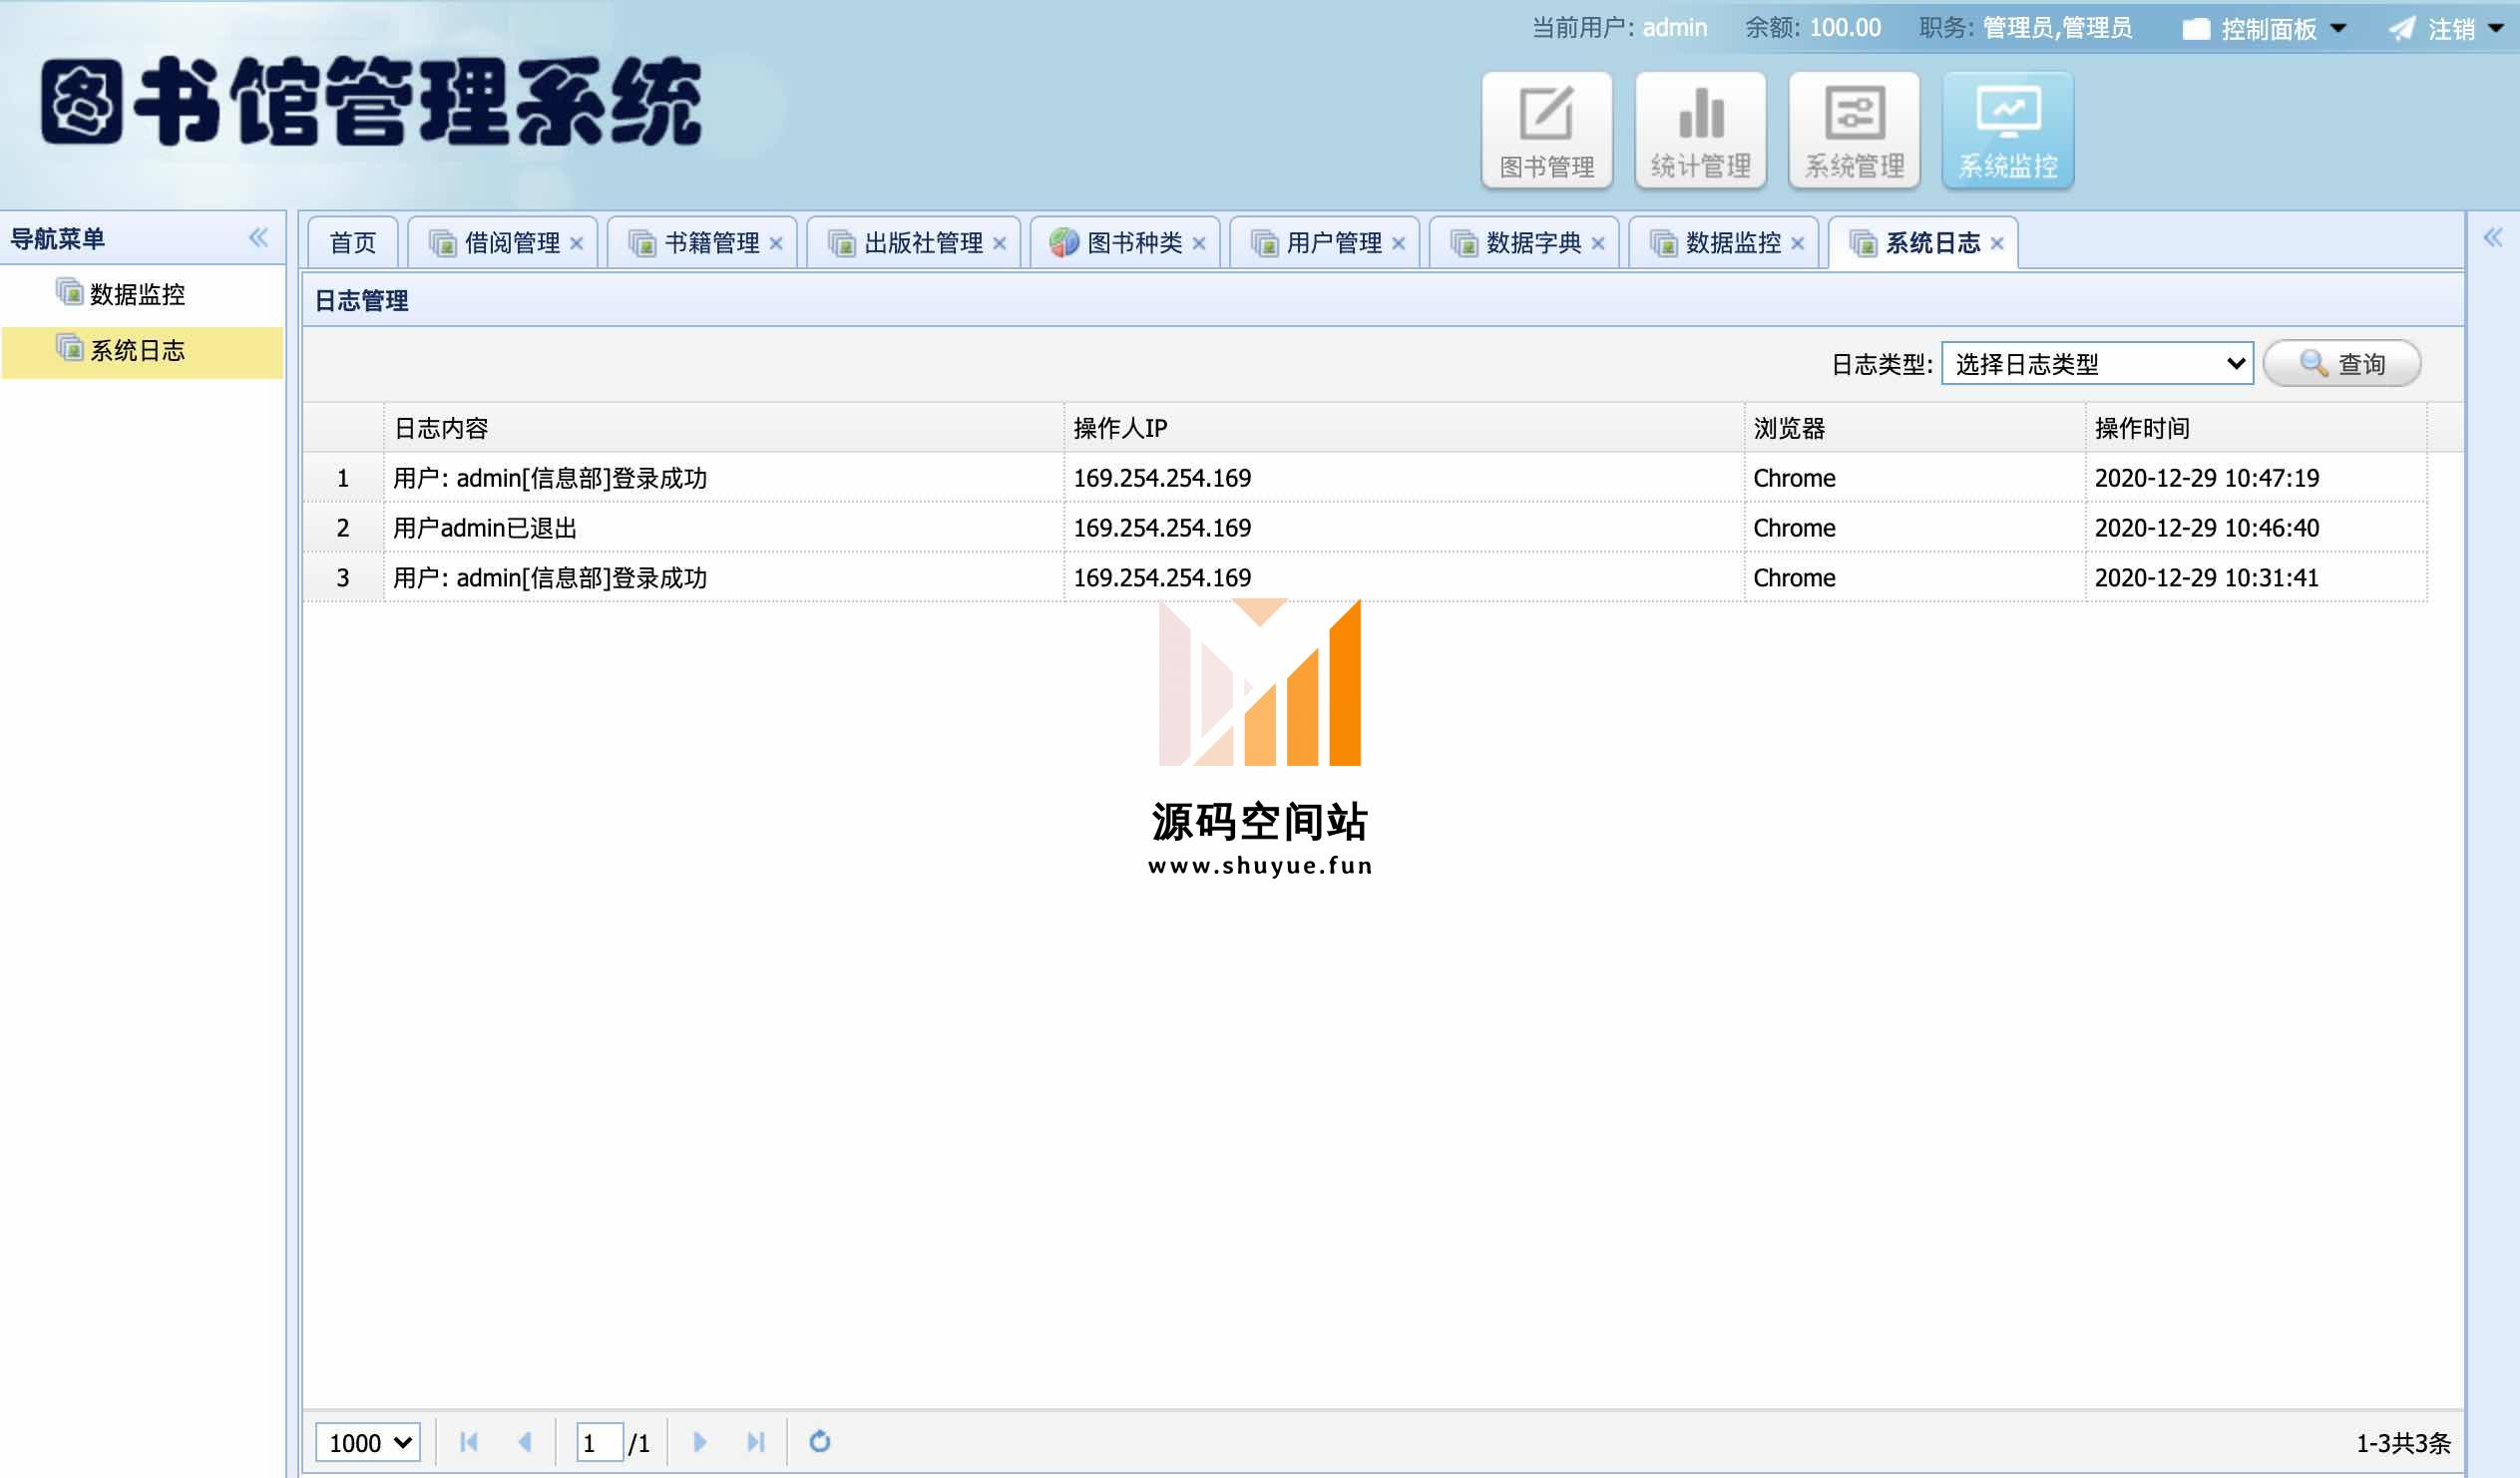Sort by the 操作人IP column header
The image size is (2520, 1478).
1404,428
